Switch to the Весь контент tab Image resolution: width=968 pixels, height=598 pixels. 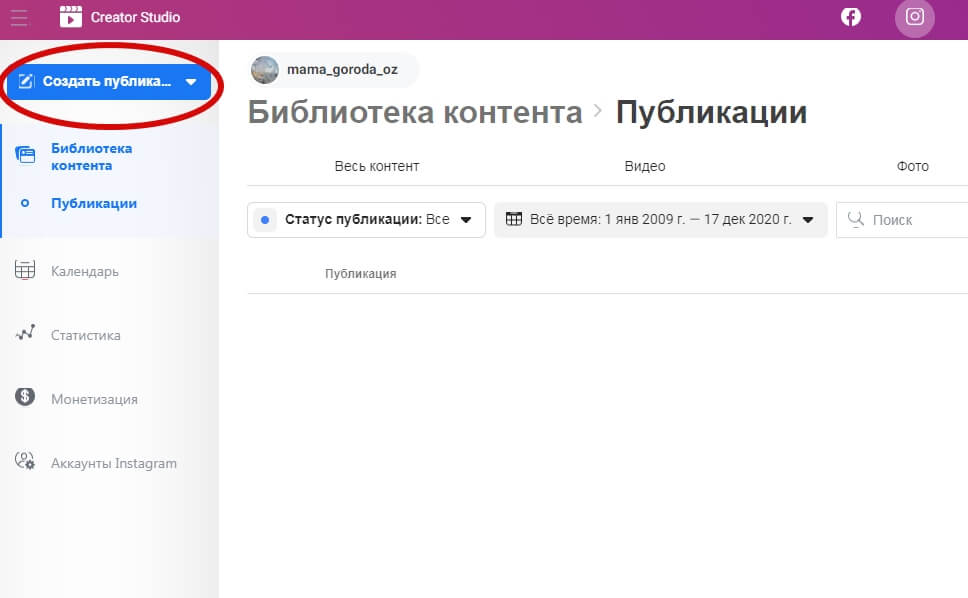(x=377, y=166)
